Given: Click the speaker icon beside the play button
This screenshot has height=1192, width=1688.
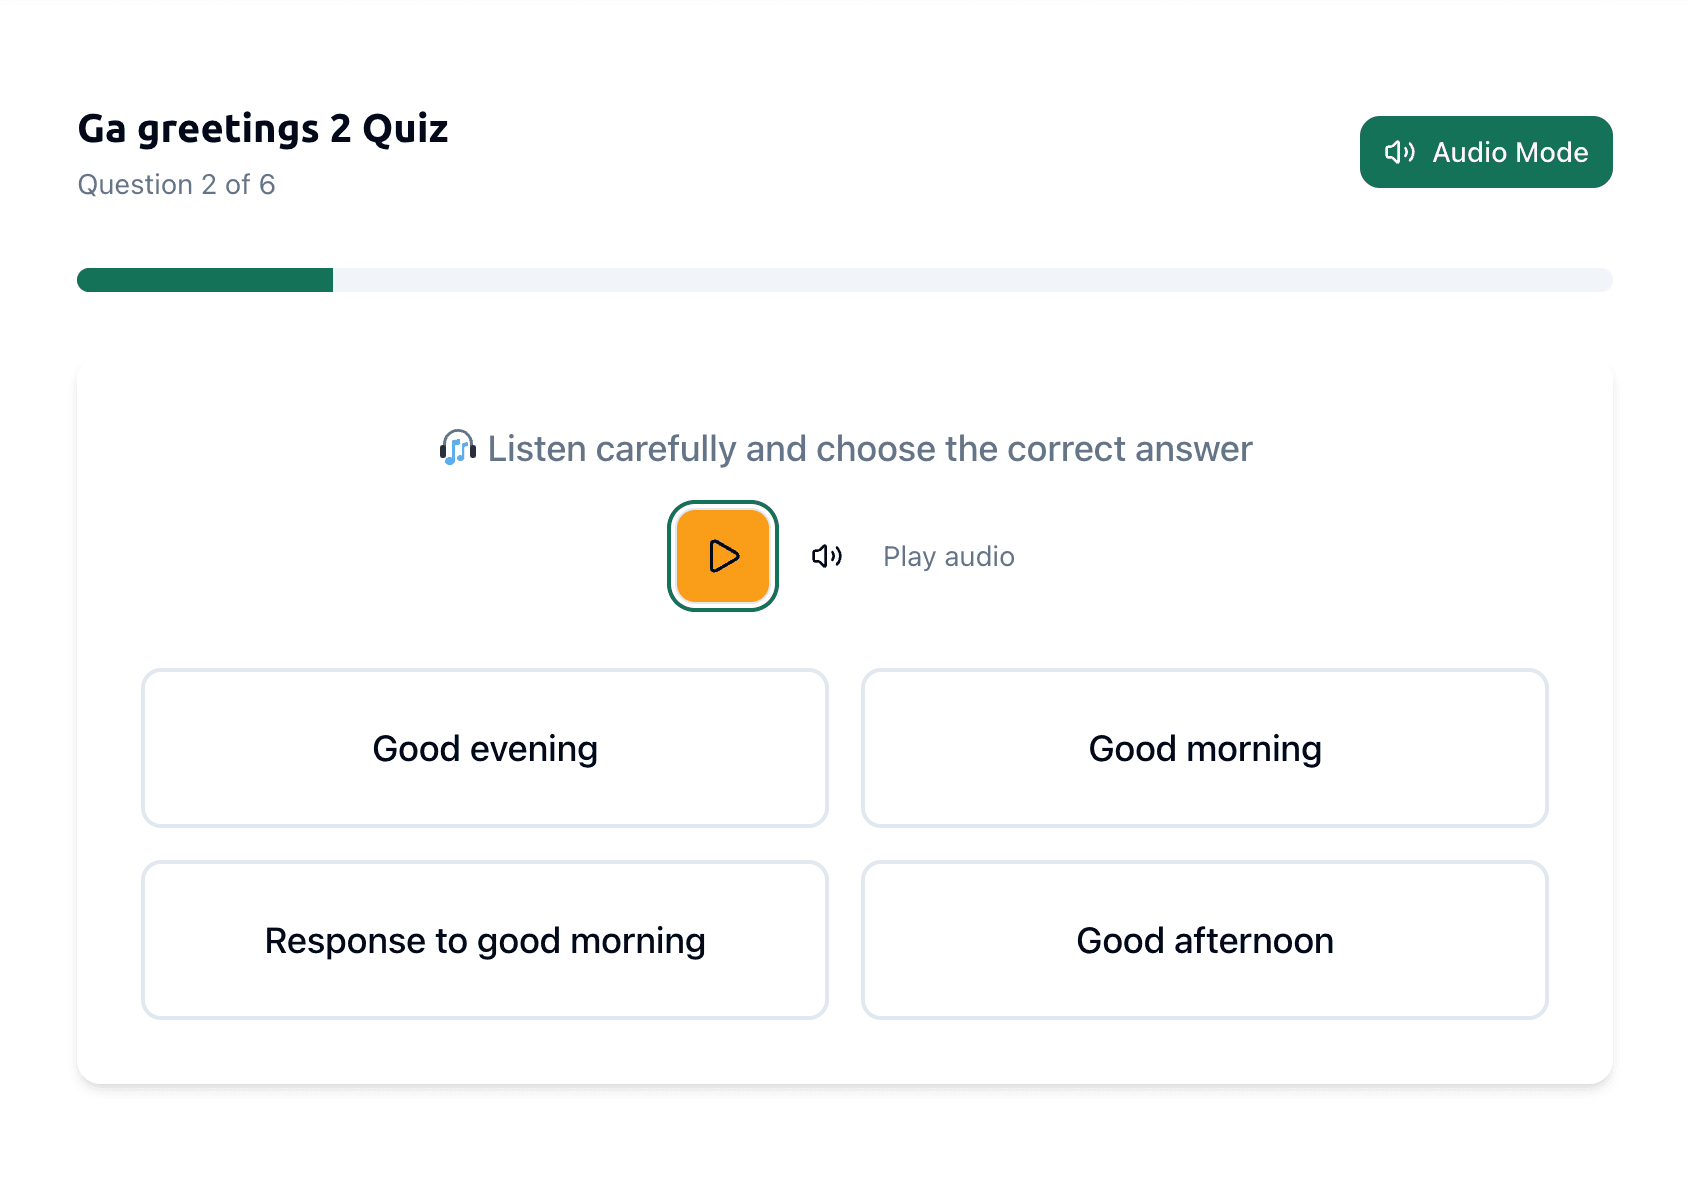Looking at the screenshot, I should (x=826, y=556).
